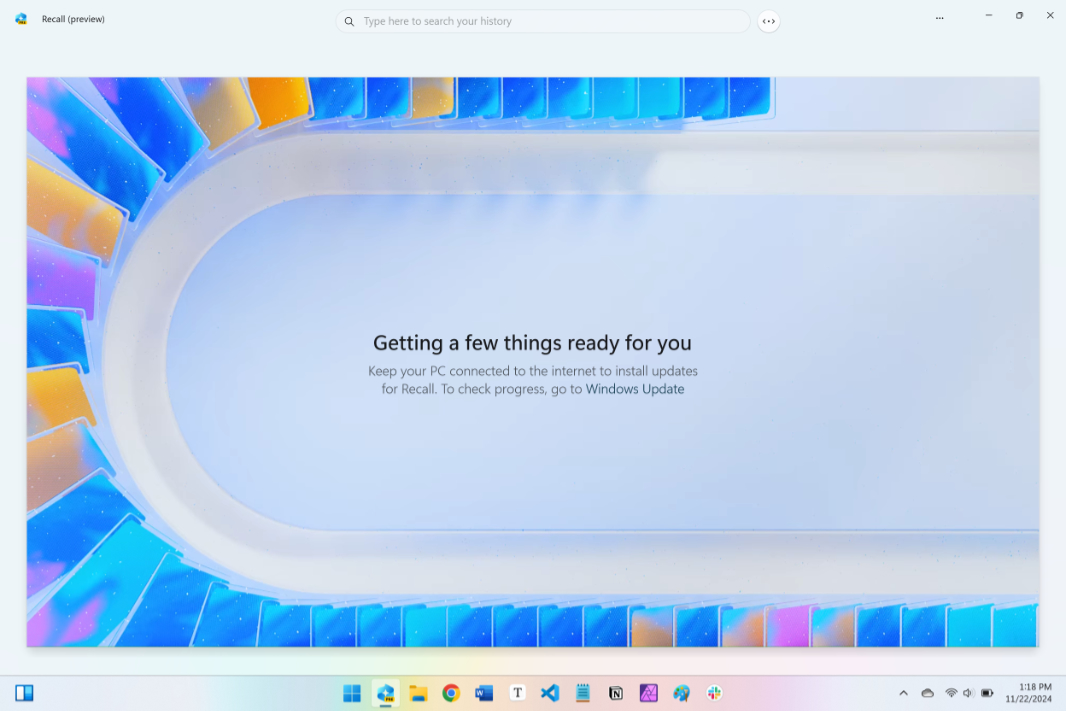The width and height of the screenshot is (1066, 711).
Task: Open Typora T icon in taskbar
Action: point(517,693)
